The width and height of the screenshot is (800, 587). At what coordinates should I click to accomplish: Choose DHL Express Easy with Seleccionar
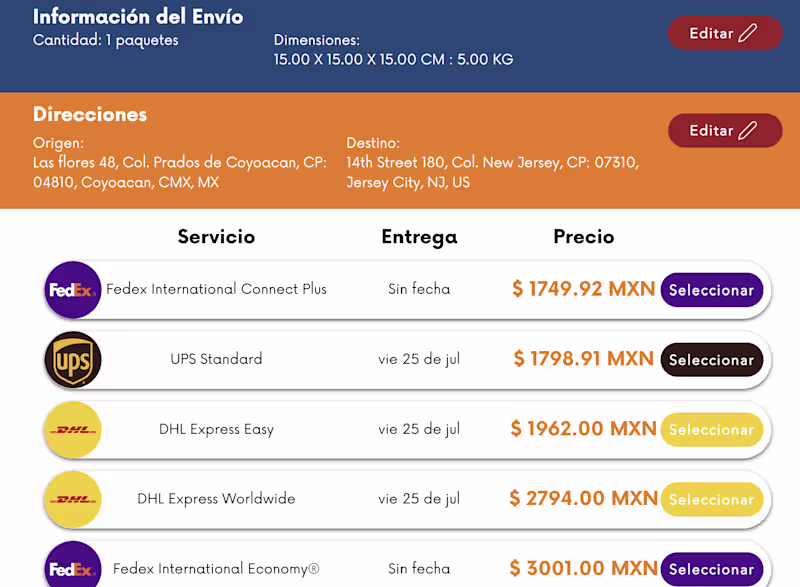711,430
